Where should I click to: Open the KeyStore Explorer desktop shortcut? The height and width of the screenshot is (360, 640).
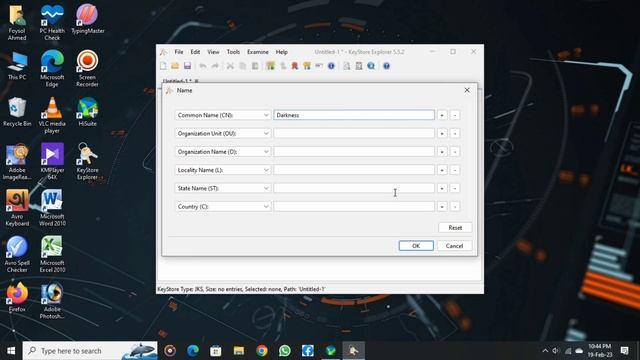tap(87, 161)
